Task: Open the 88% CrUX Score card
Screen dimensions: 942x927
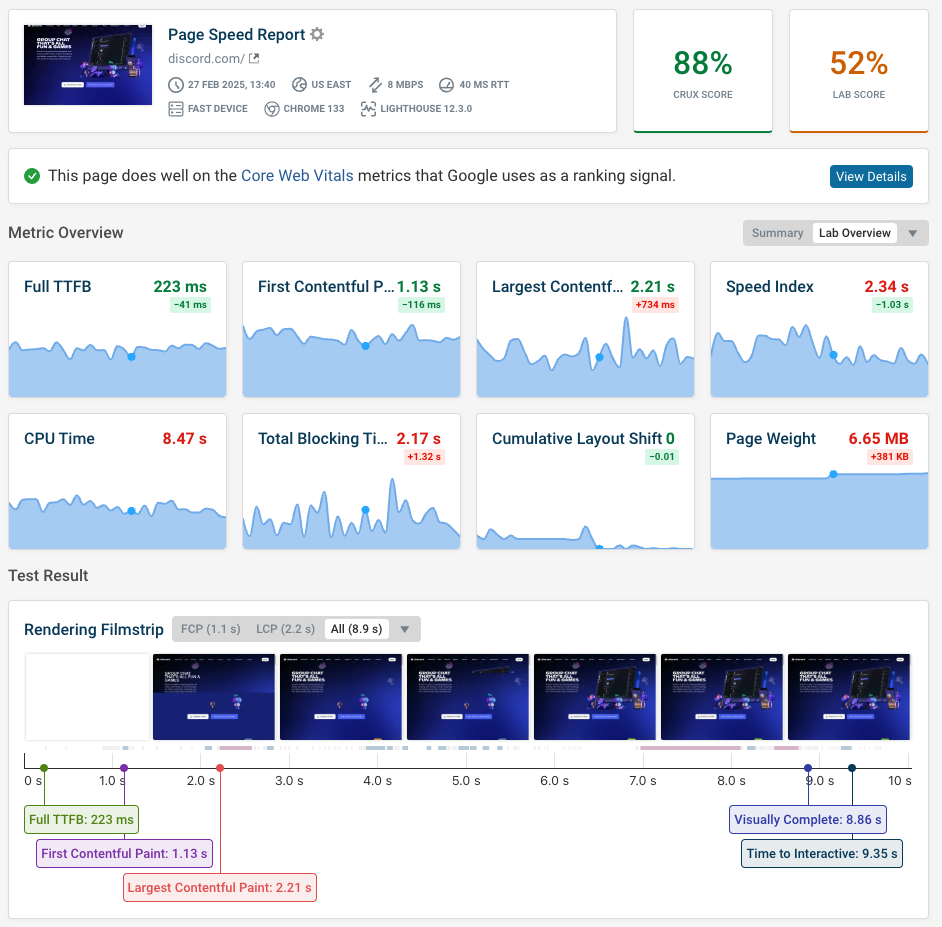Action: [x=702, y=71]
